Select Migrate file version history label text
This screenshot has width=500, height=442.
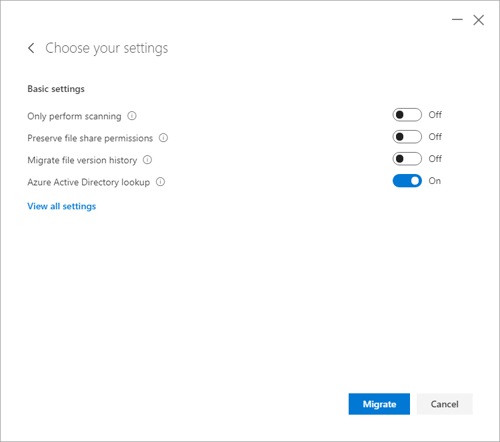(82, 160)
